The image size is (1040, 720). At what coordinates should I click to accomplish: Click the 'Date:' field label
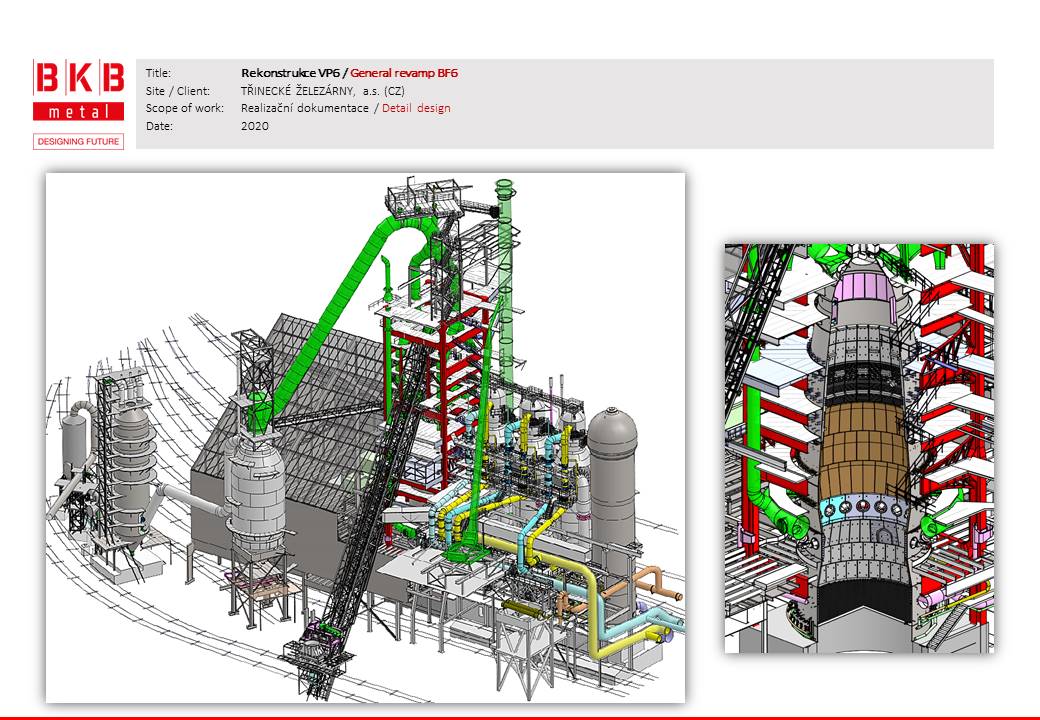click(x=159, y=126)
